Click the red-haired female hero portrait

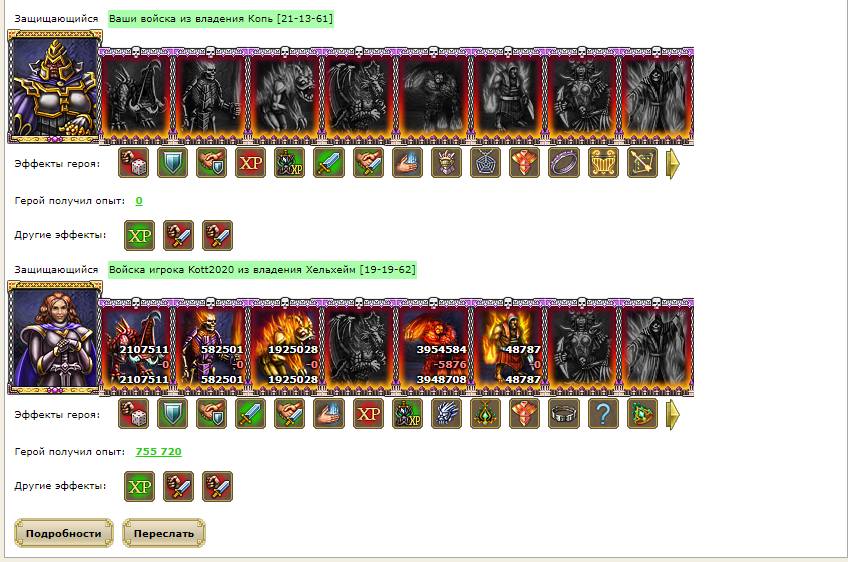pos(55,338)
